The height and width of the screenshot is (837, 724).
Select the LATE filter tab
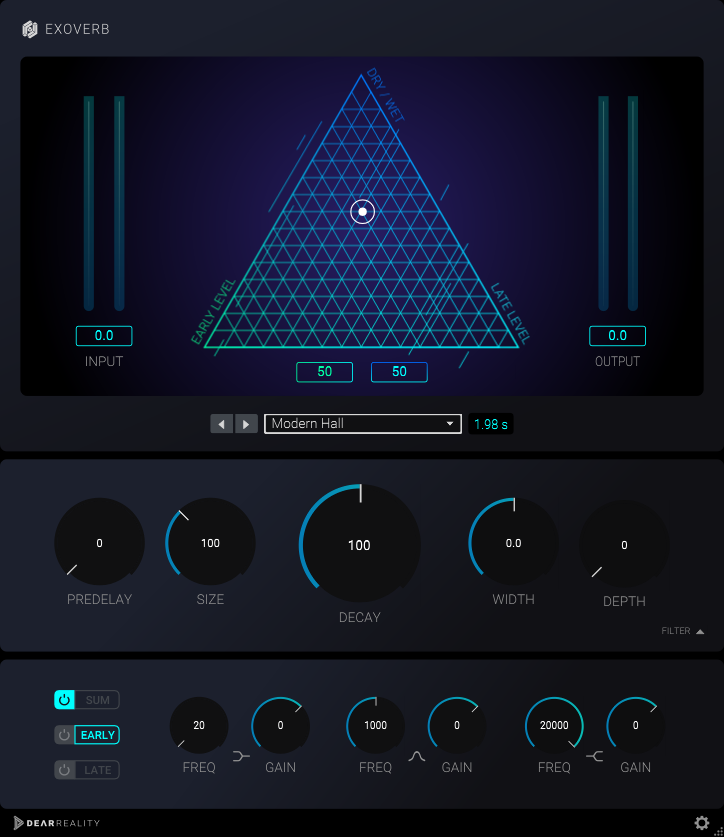98,770
